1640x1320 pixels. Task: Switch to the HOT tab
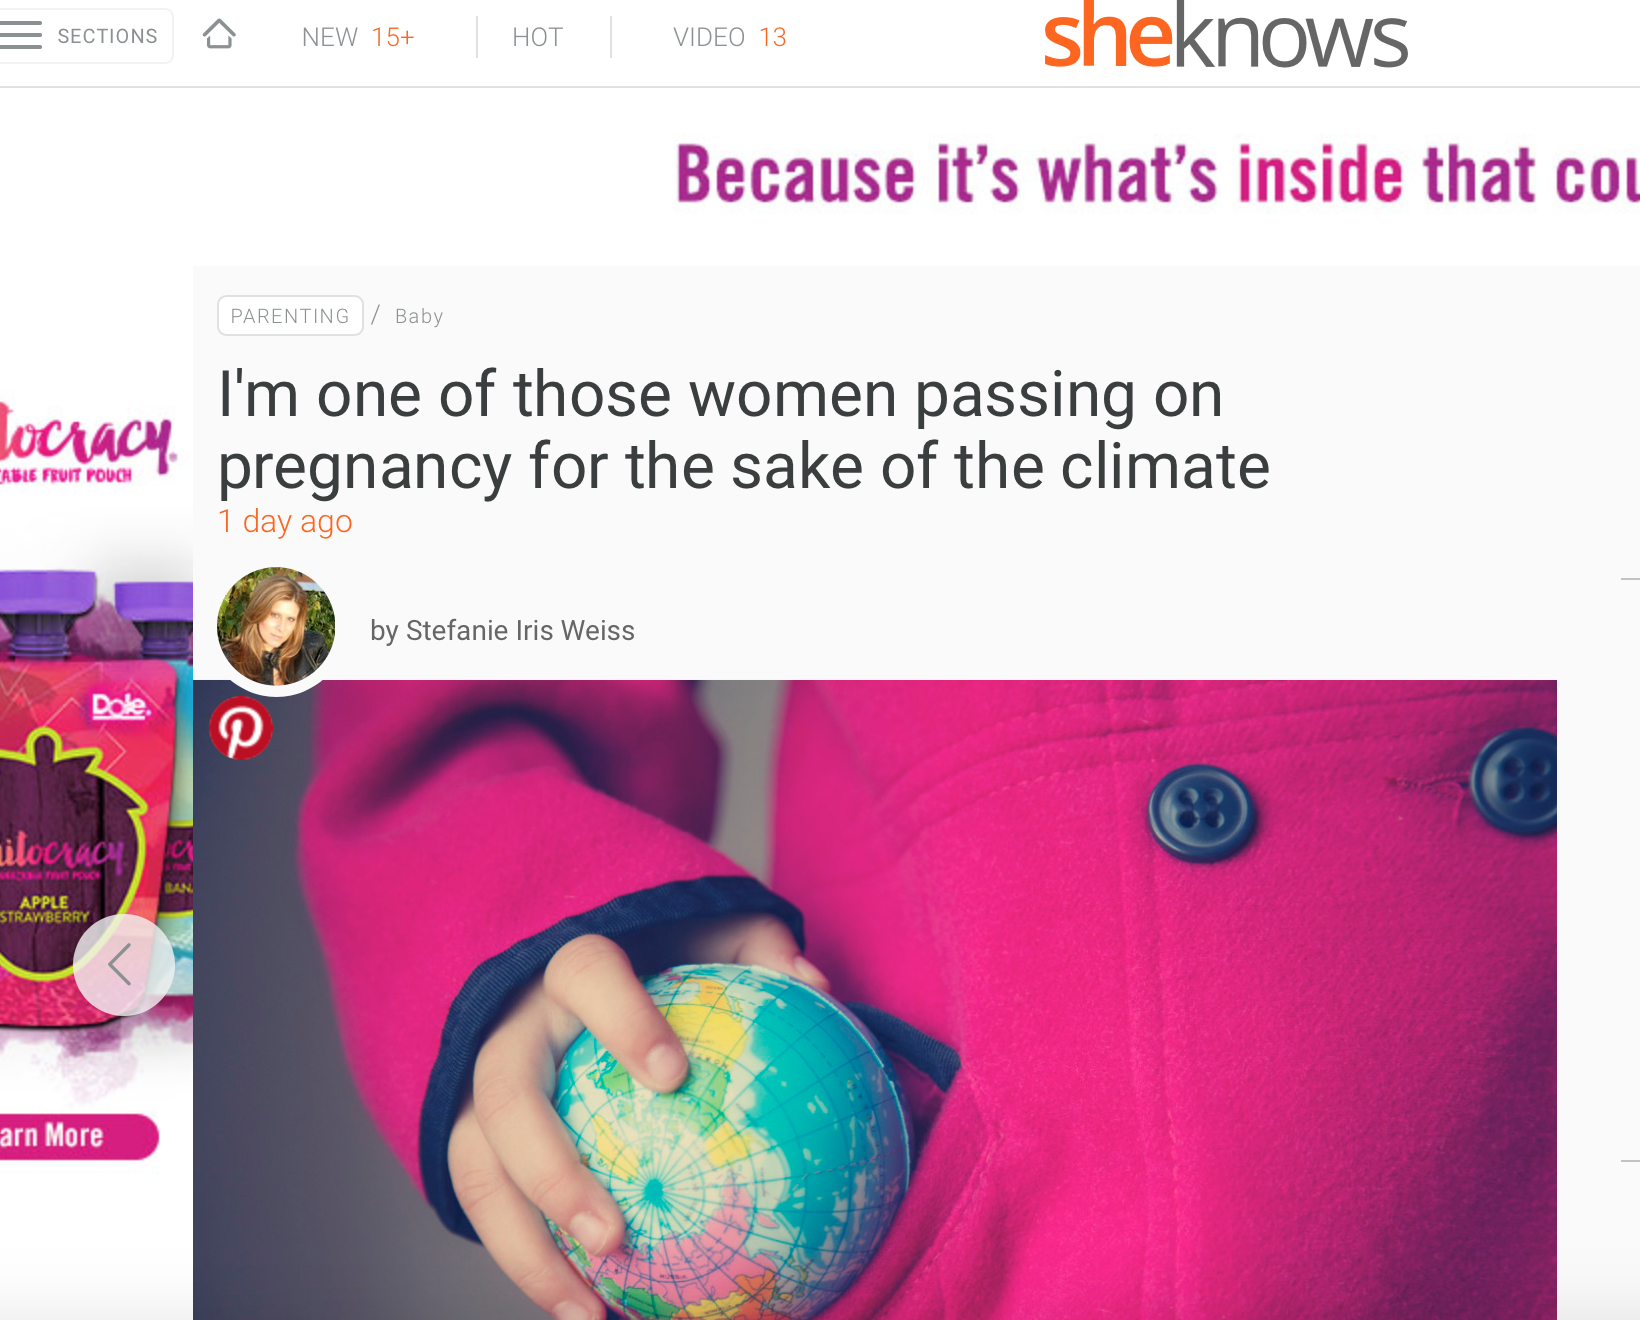pos(537,38)
